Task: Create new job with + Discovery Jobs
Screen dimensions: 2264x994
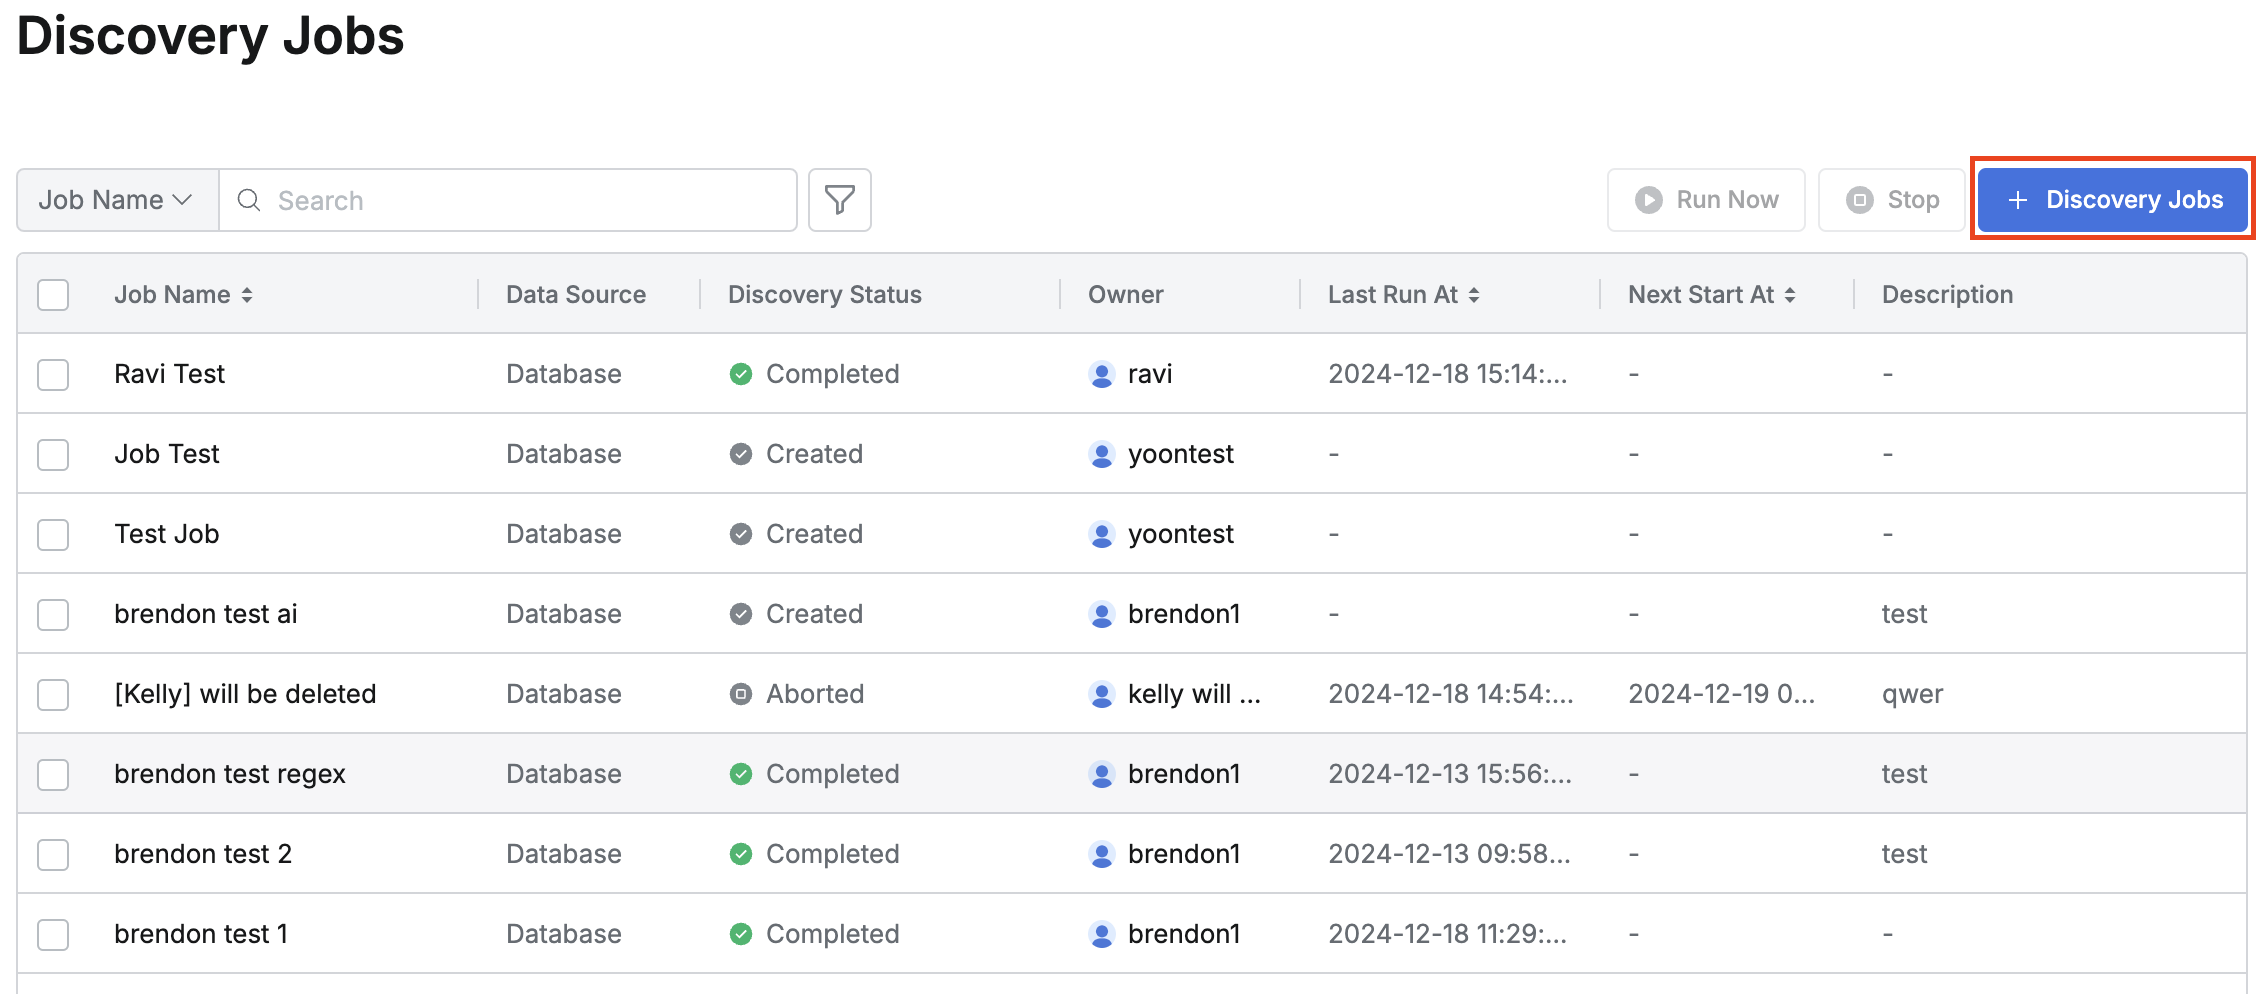Action: (2113, 200)
